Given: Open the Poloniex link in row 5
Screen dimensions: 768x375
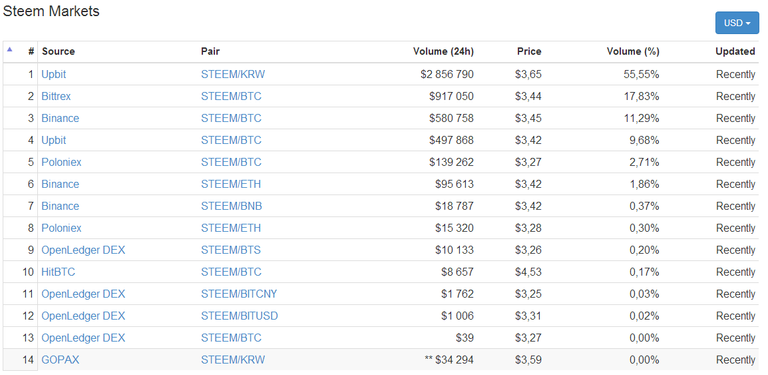Looking at the screenshot, I should pyautogui.click(x=61, y=162).
